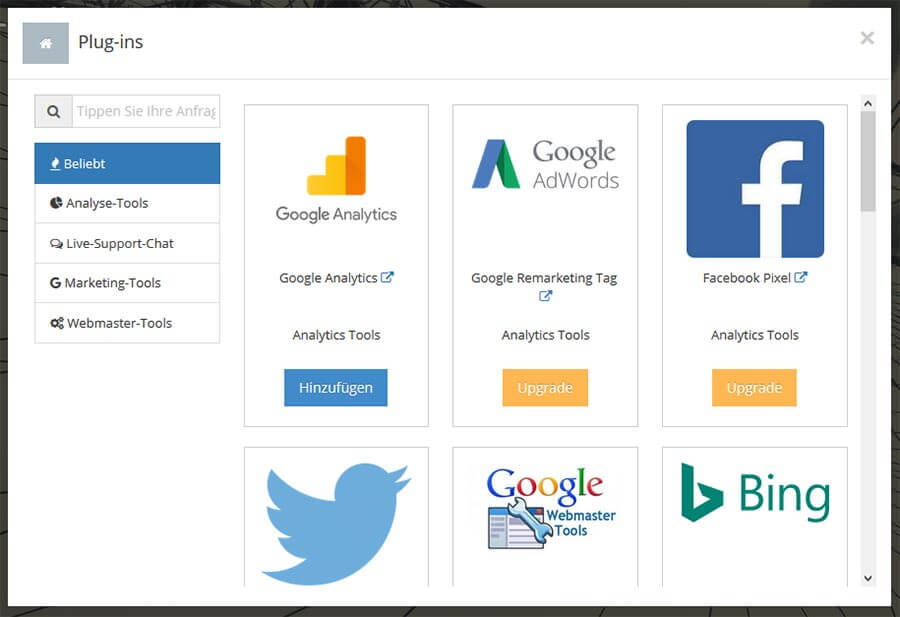
Task: Open Google Remarketing Tag external link icon
Action: (x=545, y=296)
